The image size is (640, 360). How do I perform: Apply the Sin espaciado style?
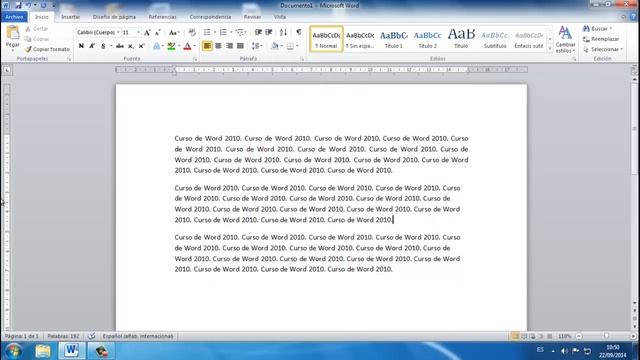(360, 39)
